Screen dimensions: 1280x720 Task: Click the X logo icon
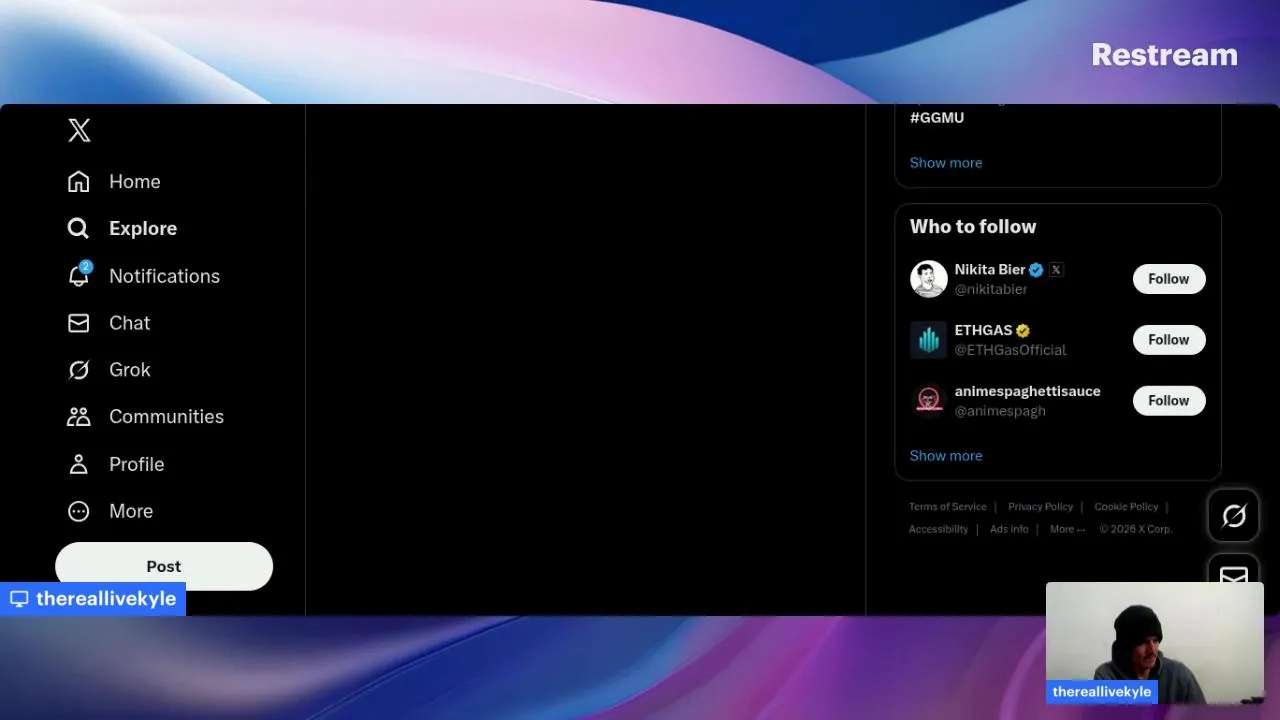[79, 130]
